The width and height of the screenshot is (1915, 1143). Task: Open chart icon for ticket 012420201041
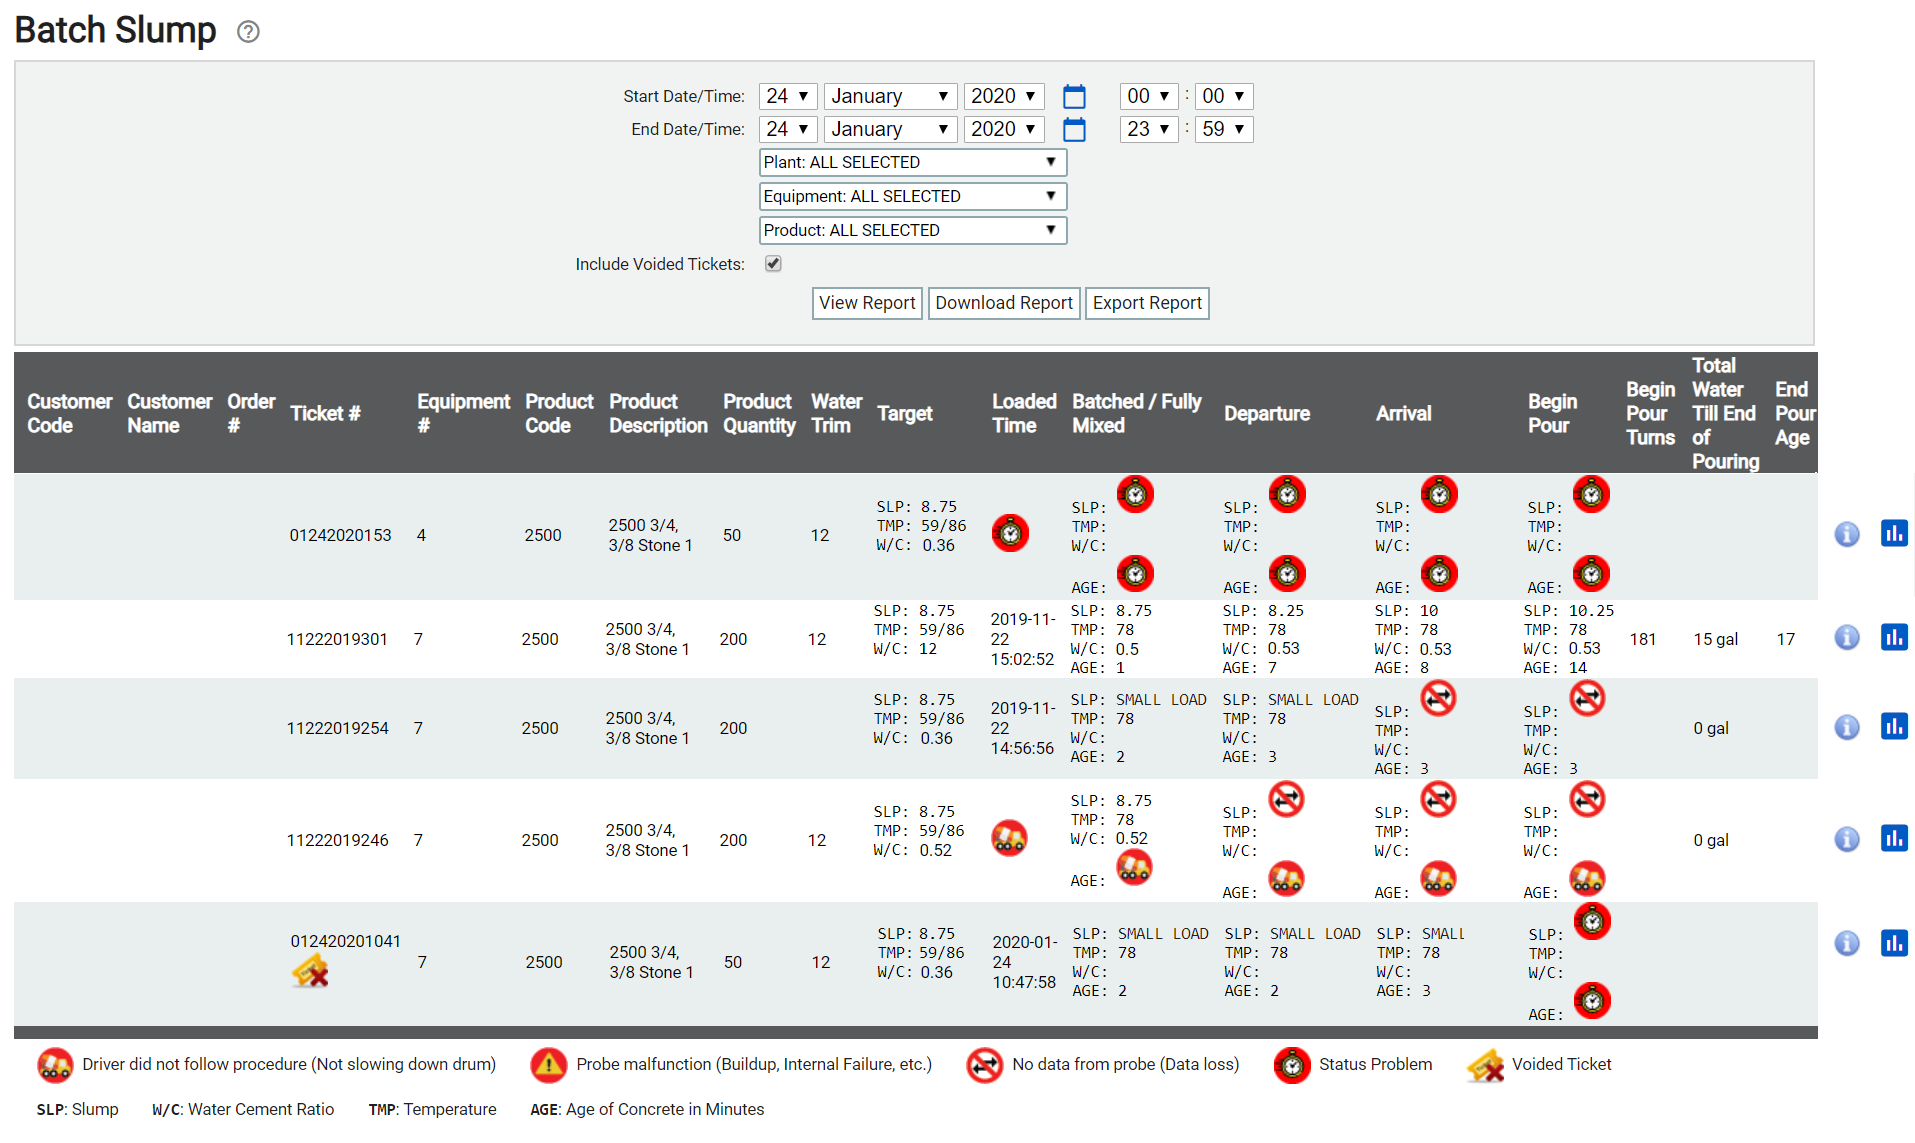pos(1894,943)
